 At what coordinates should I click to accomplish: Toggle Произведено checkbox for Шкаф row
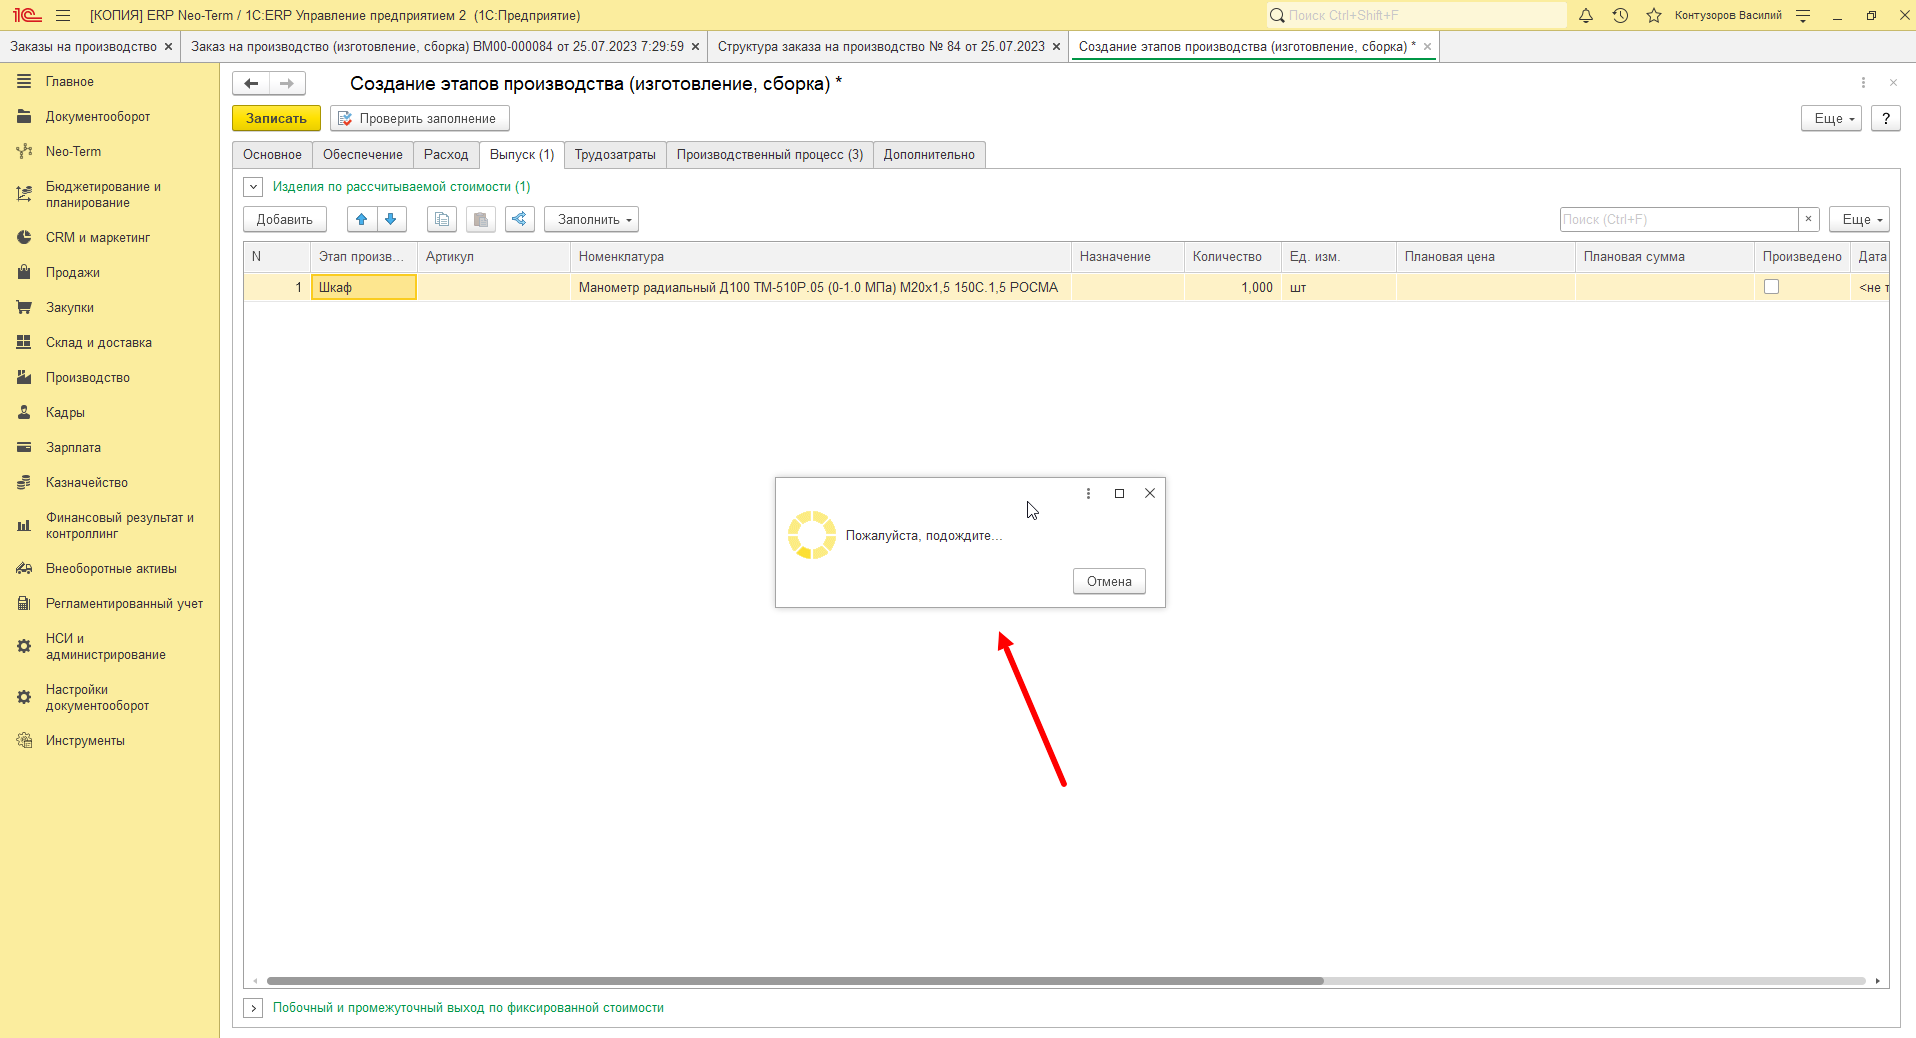coord(1771,287)
